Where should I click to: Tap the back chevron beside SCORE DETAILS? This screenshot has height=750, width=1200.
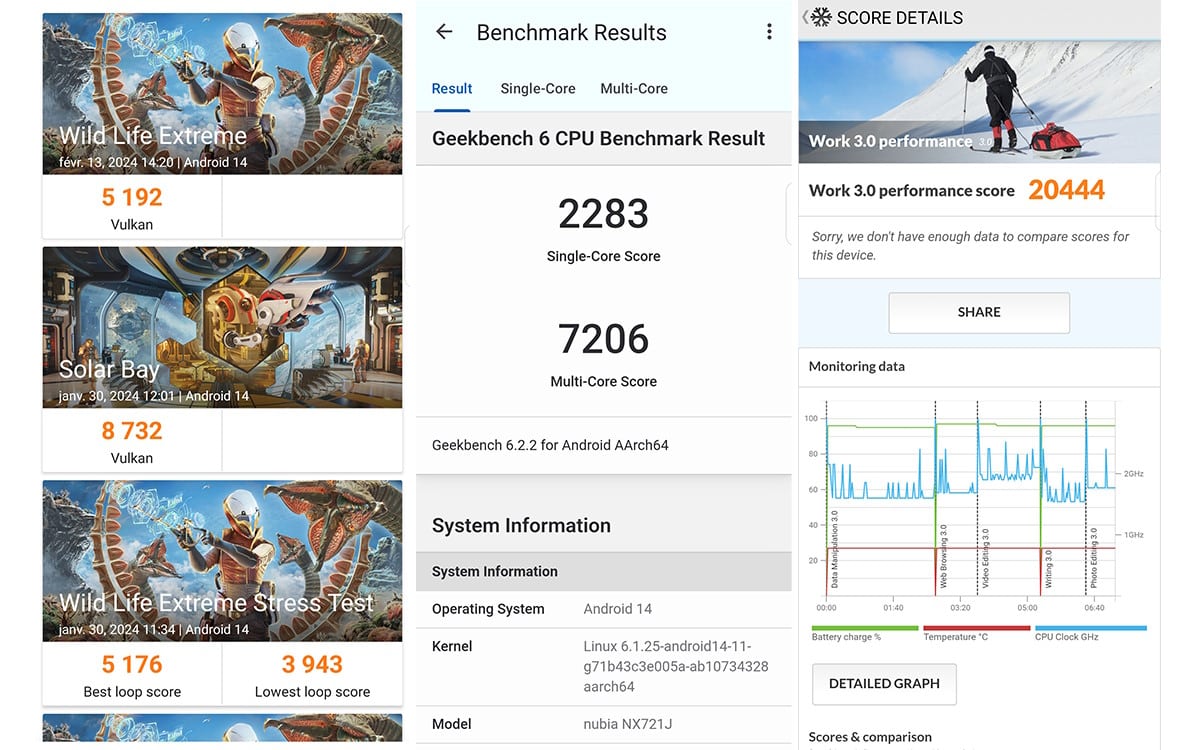point(805,17)
